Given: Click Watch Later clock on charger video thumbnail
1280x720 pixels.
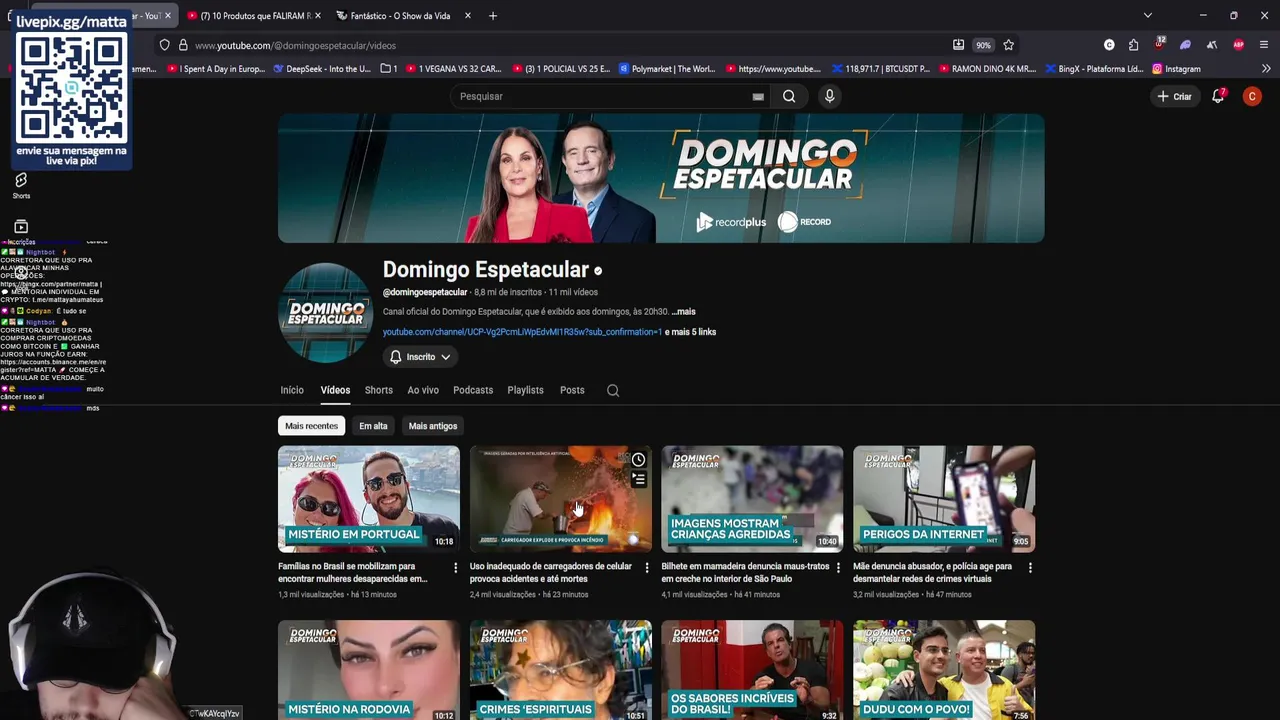Looking at the screenshot, I should click(x=638, y=460).
